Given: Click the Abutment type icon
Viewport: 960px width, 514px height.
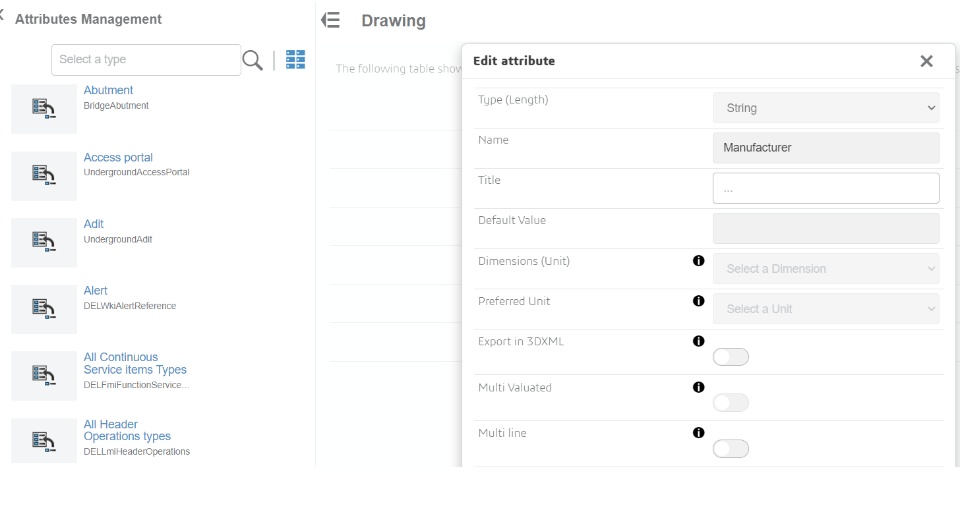Looking at the screenshot, I should (44, 109).
